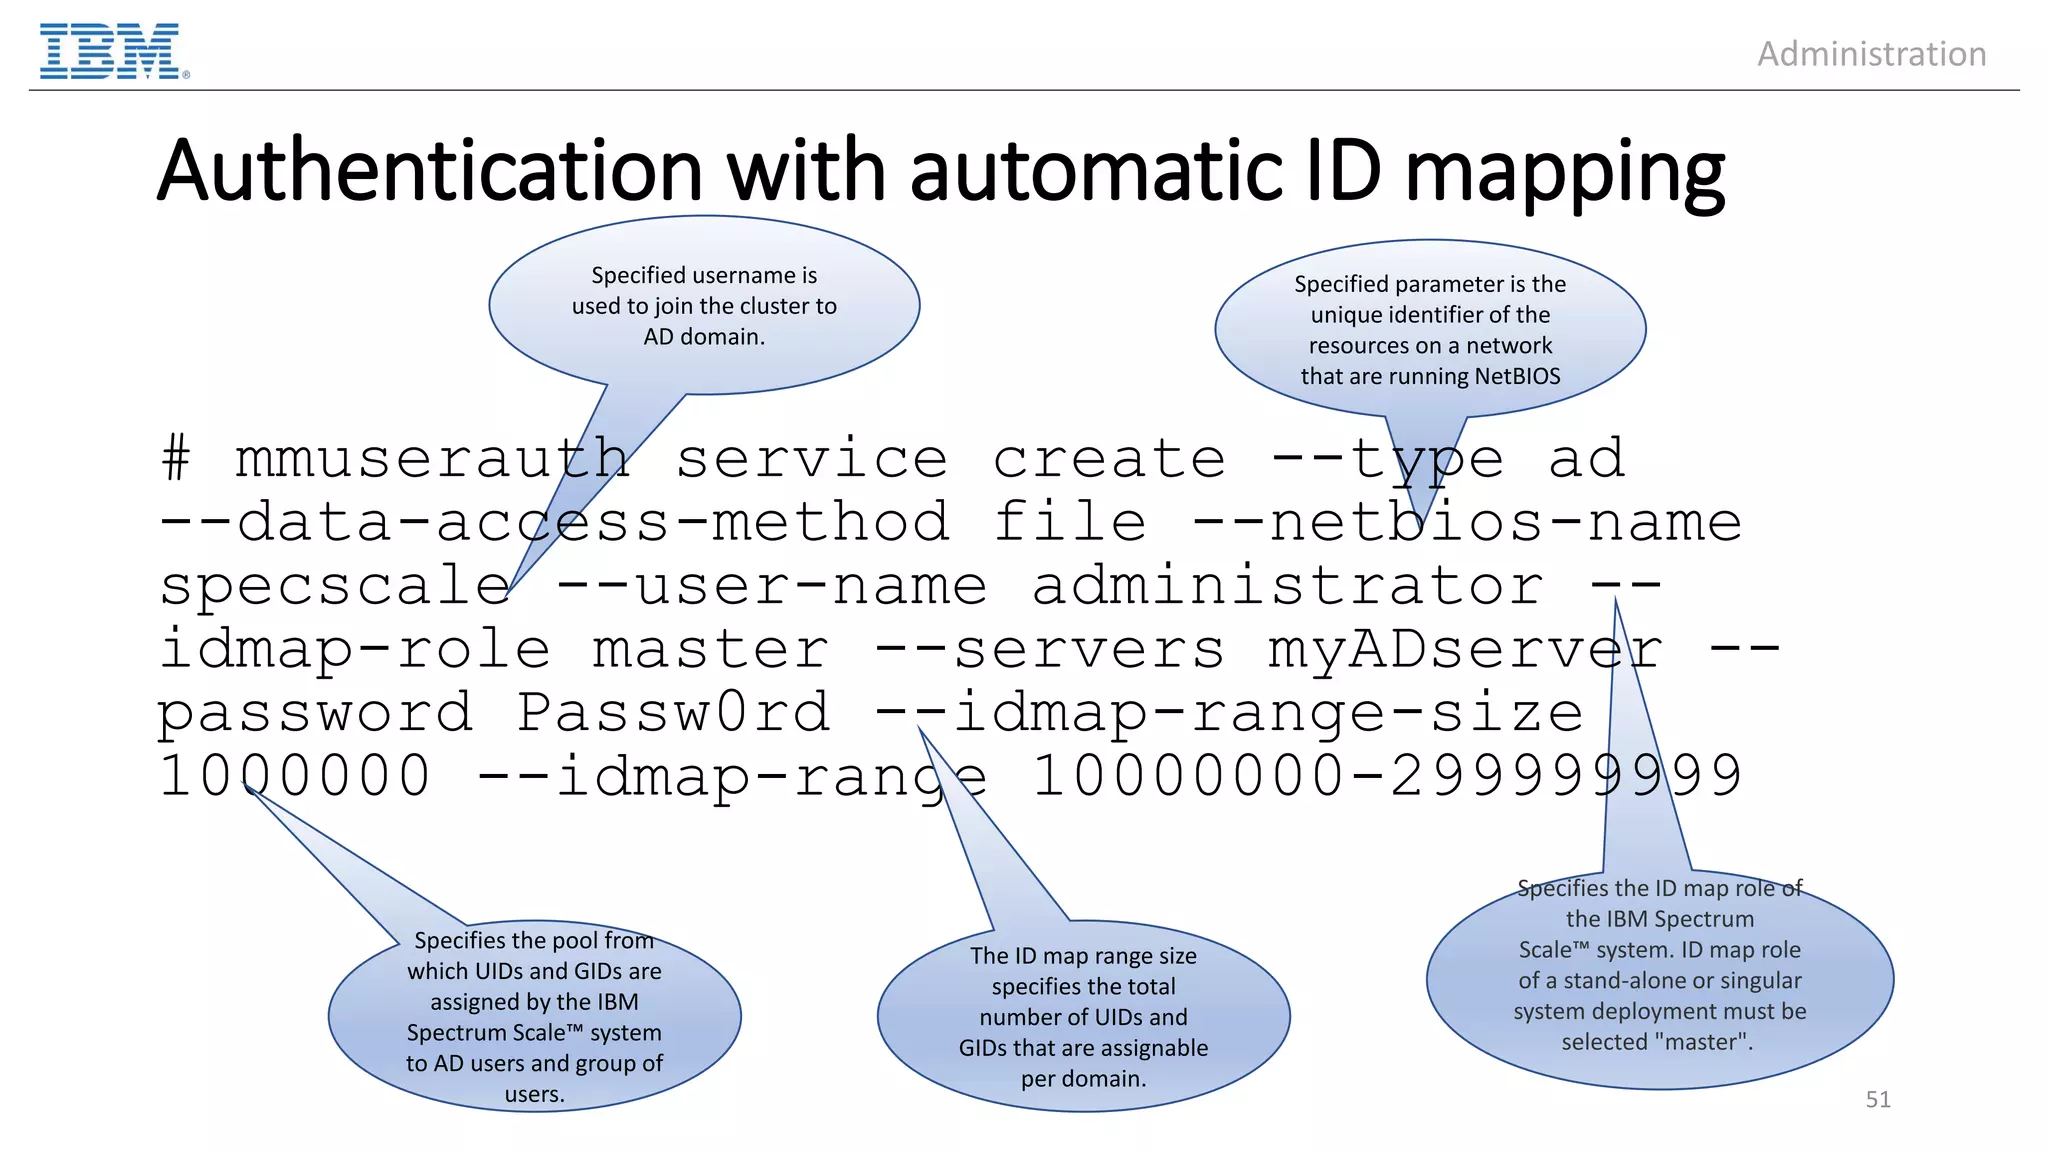Click the Passw0rd value in the command
Screen dimensions: 2048x1152
pos(673,713)
